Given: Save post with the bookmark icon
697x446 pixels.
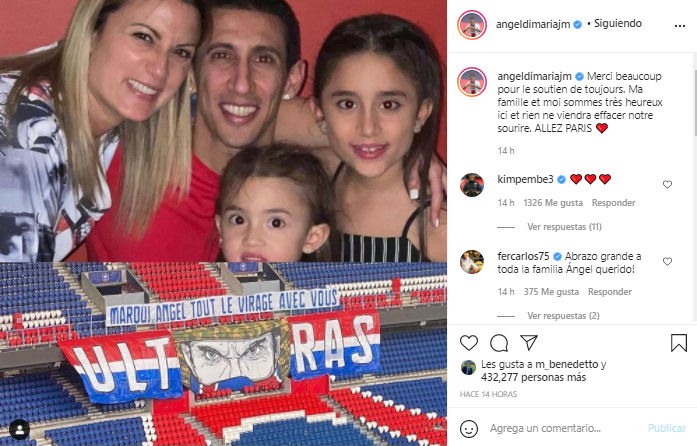Looking at the screenshot, I should (679, 343).
